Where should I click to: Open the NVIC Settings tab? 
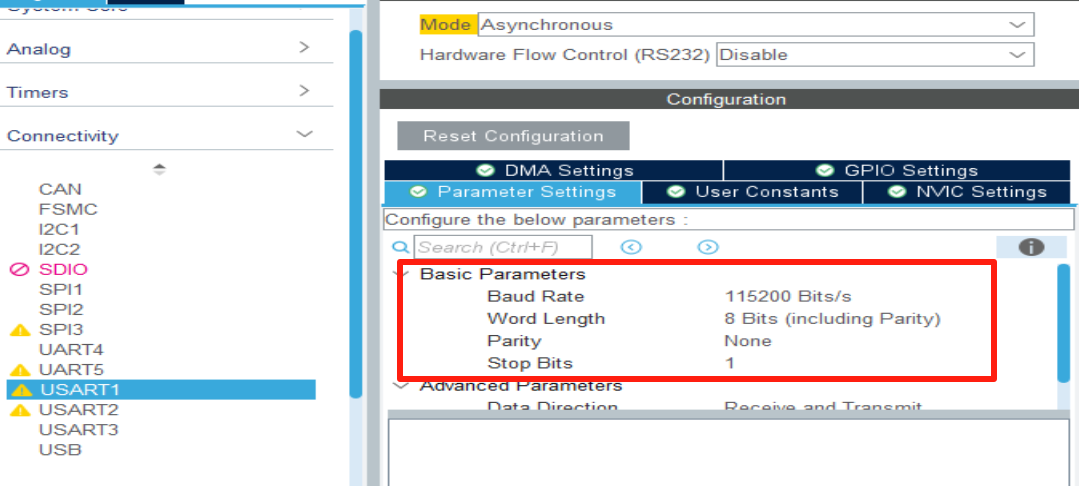click(969, 192)
